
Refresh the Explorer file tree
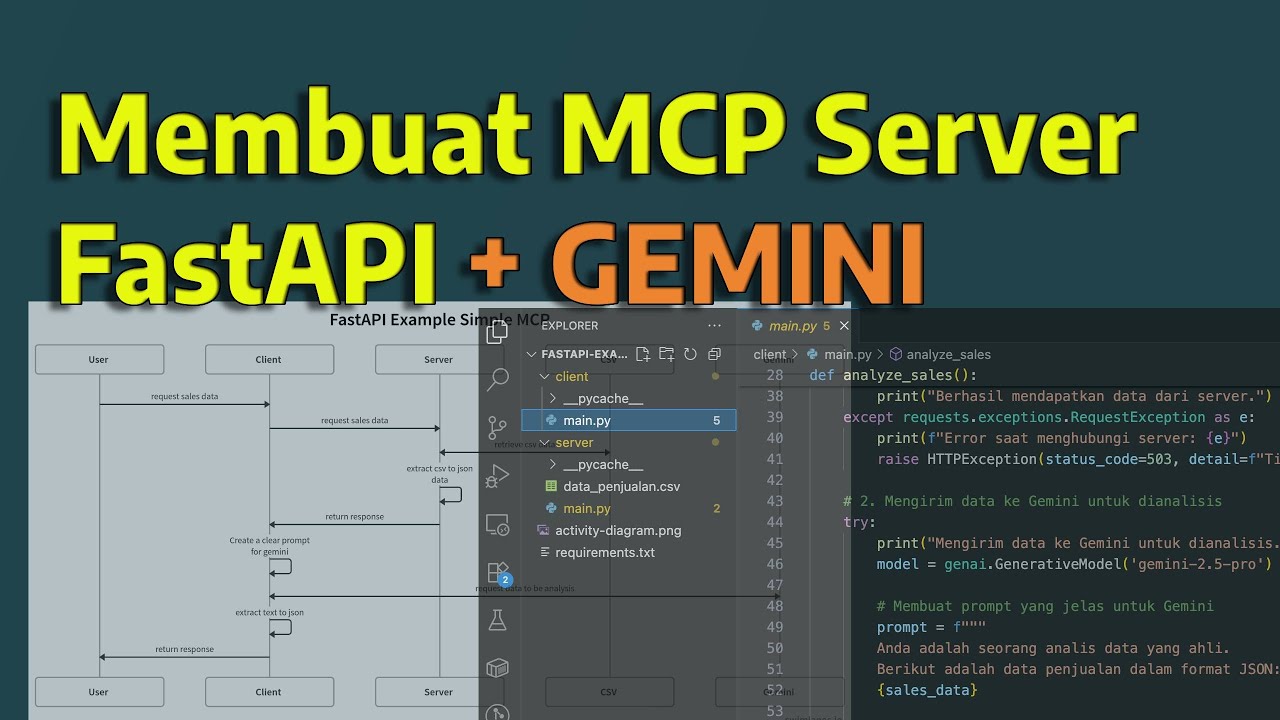(690, 354)
